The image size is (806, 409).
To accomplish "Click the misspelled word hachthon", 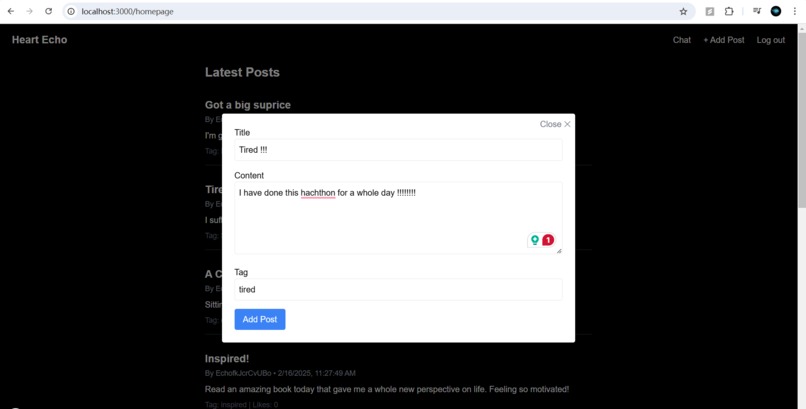I will (x=318, y=193).
